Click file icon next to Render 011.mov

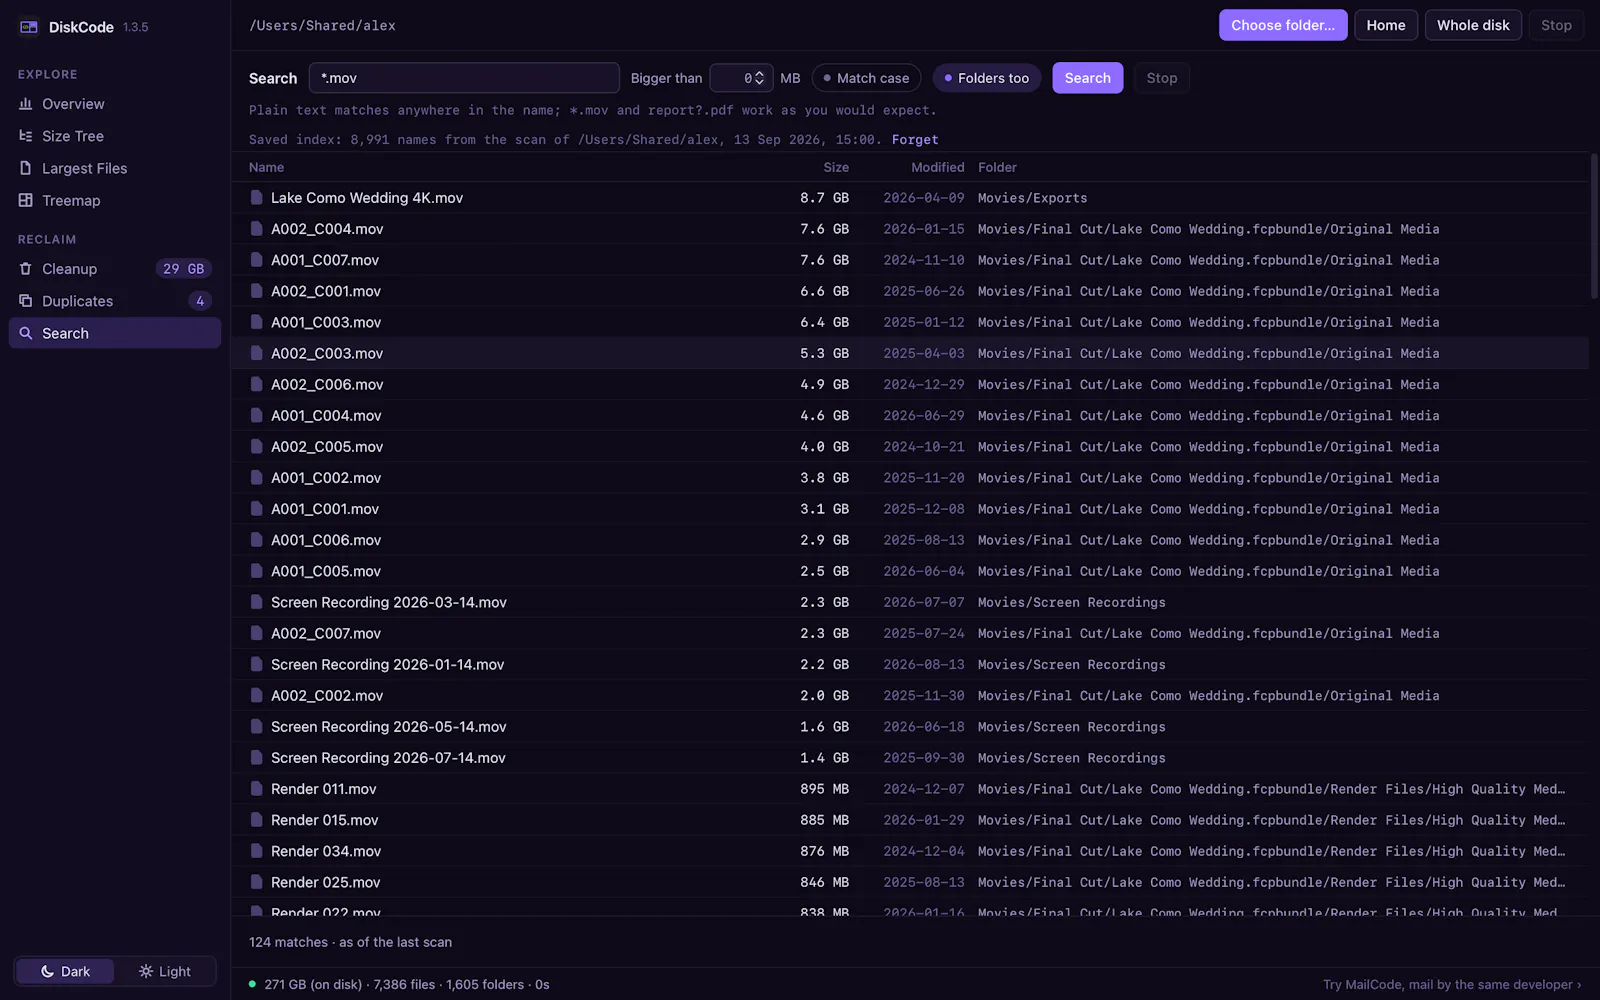[257, 789]
